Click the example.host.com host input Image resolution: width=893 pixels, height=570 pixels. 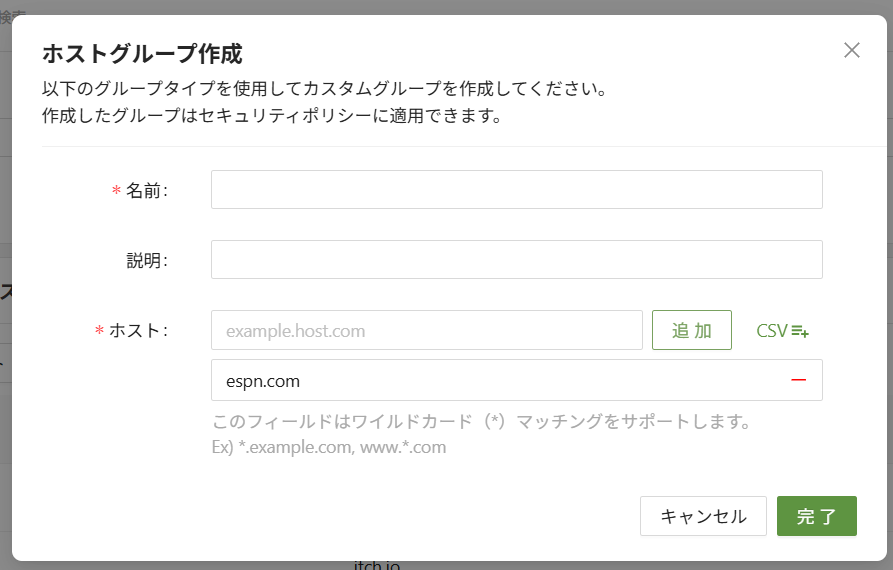click(426, 330)
